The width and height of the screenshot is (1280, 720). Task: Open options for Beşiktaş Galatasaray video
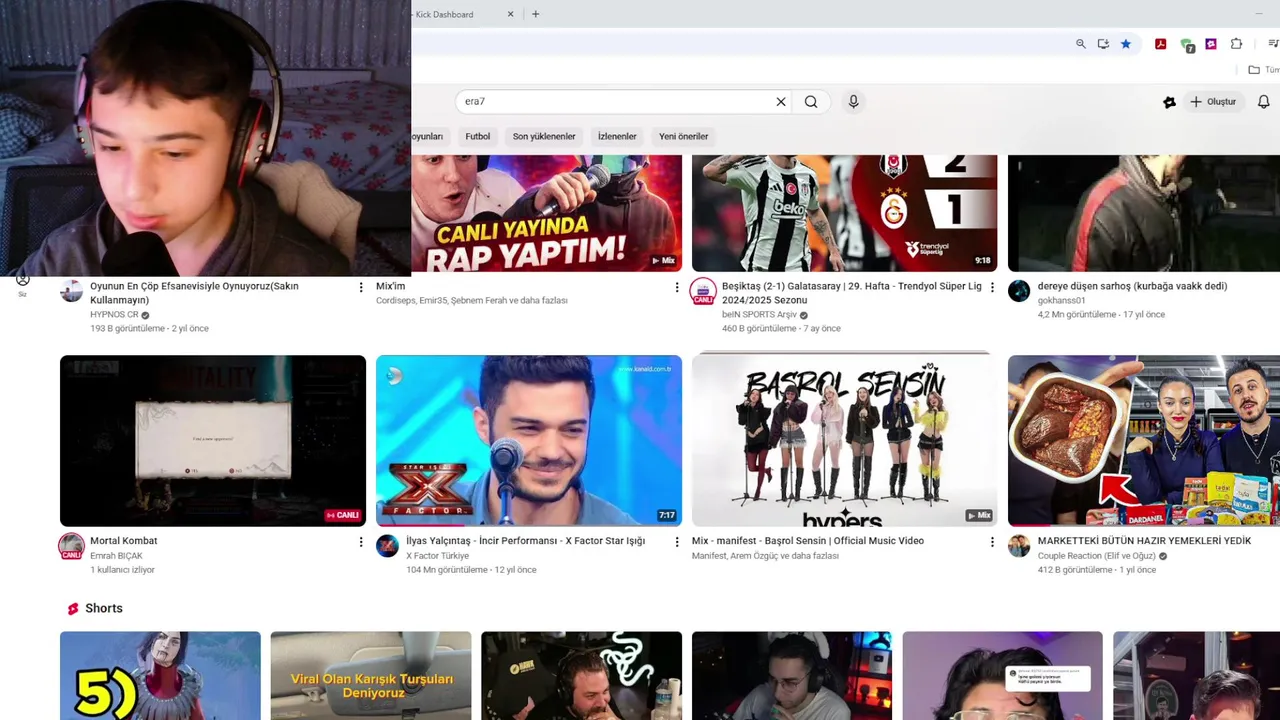(992, 287)
